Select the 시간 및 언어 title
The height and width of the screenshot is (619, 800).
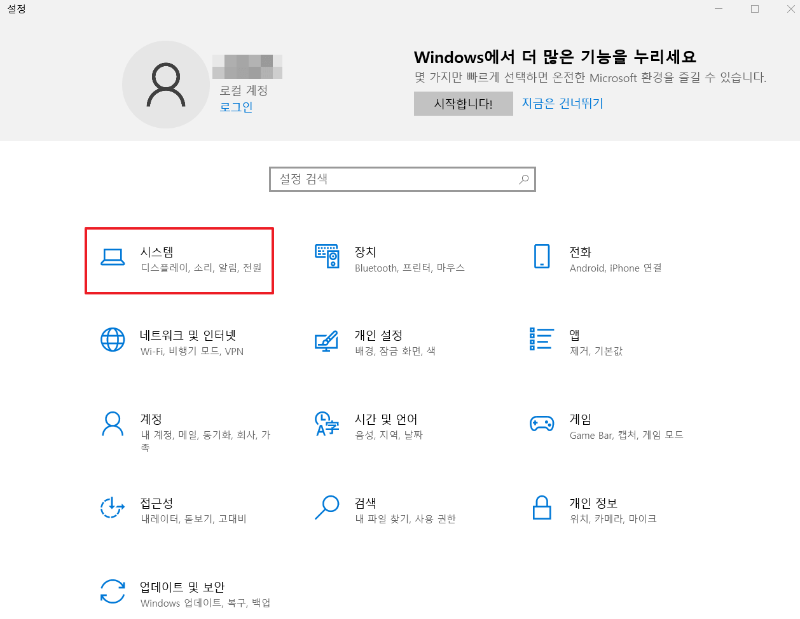[x=386, y=419]
